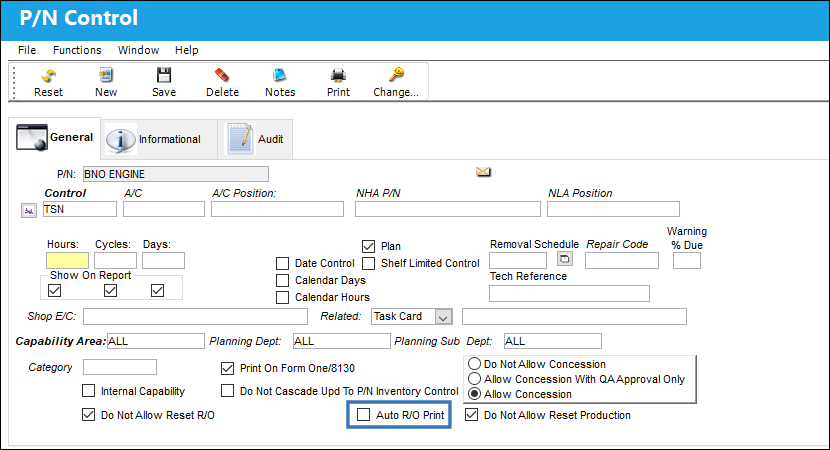This screenshot has height=450, width=830.
Task: Click the NLA Position input field
Action: [614, 209]
